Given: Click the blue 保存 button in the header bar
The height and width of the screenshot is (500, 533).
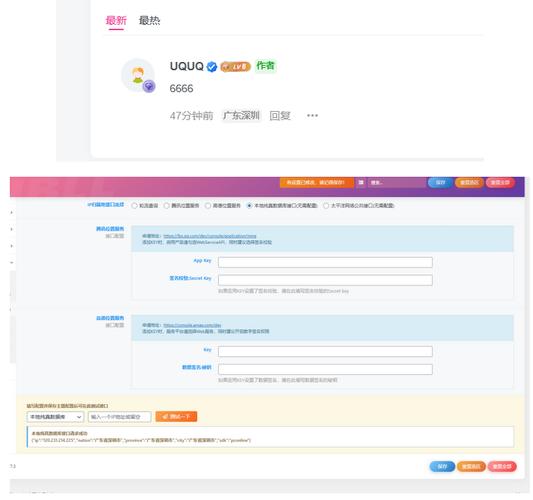Looking at the screenshot, I should 440,183.
